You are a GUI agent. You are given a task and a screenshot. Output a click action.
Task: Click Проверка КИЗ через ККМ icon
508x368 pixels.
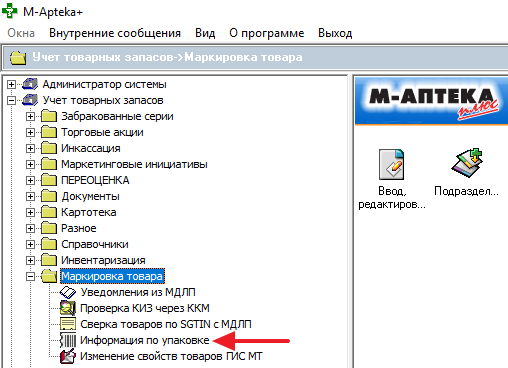coord(68,308)
